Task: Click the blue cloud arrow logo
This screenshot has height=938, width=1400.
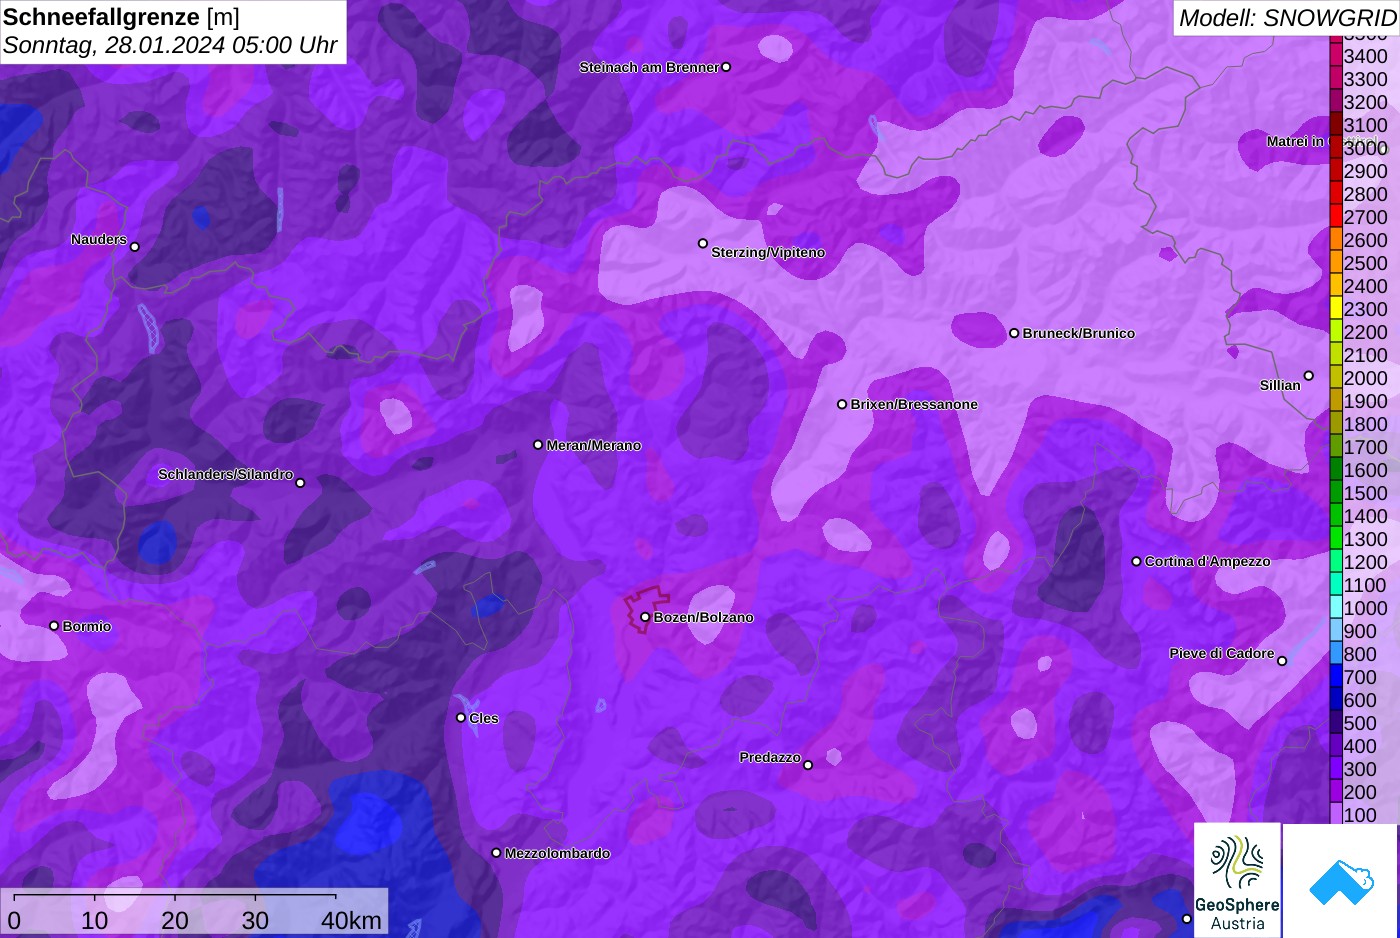Action: coord(1340,880)
